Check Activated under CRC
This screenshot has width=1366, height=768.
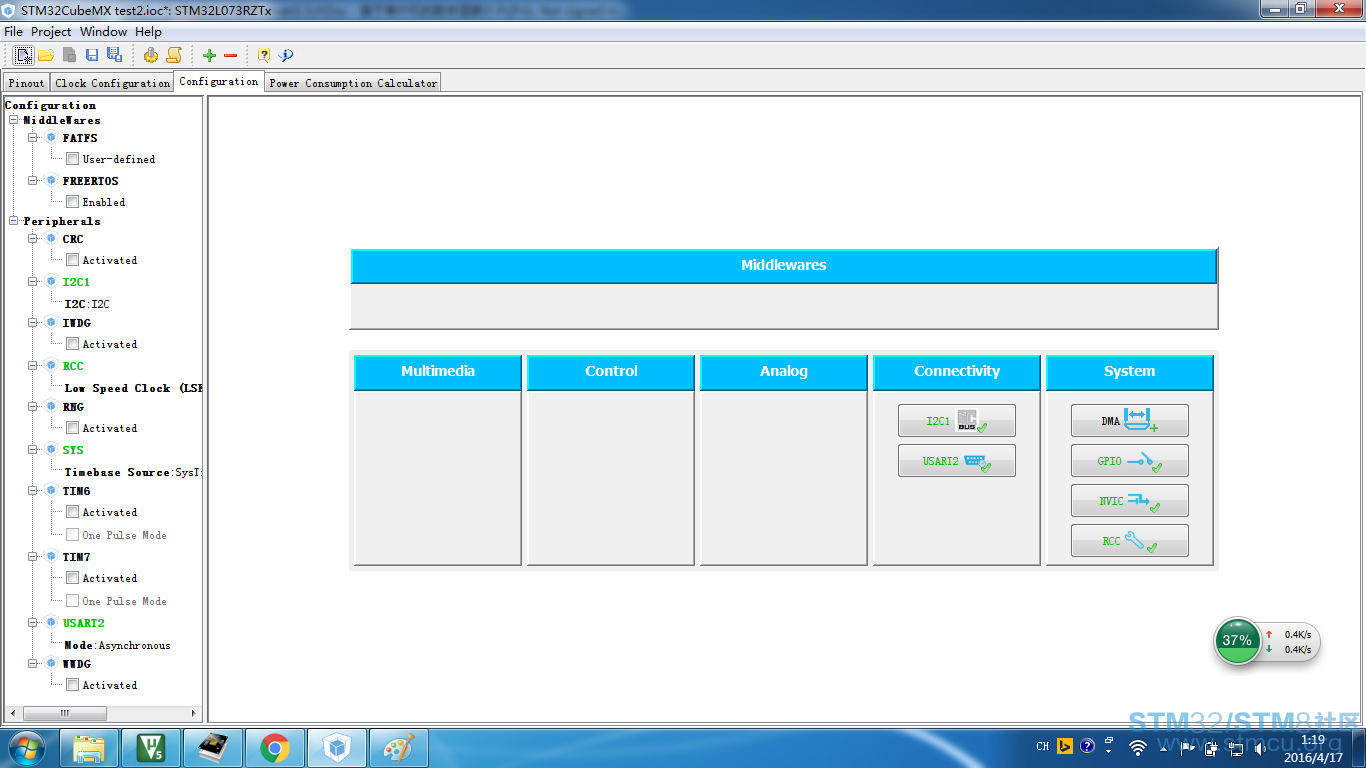pyautogui.click(x=72, y=260)
